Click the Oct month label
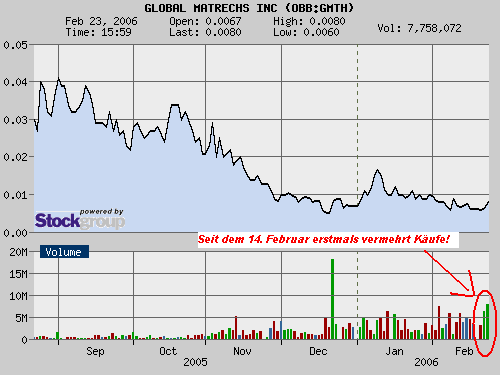The image size is (500, 375). 168,351
